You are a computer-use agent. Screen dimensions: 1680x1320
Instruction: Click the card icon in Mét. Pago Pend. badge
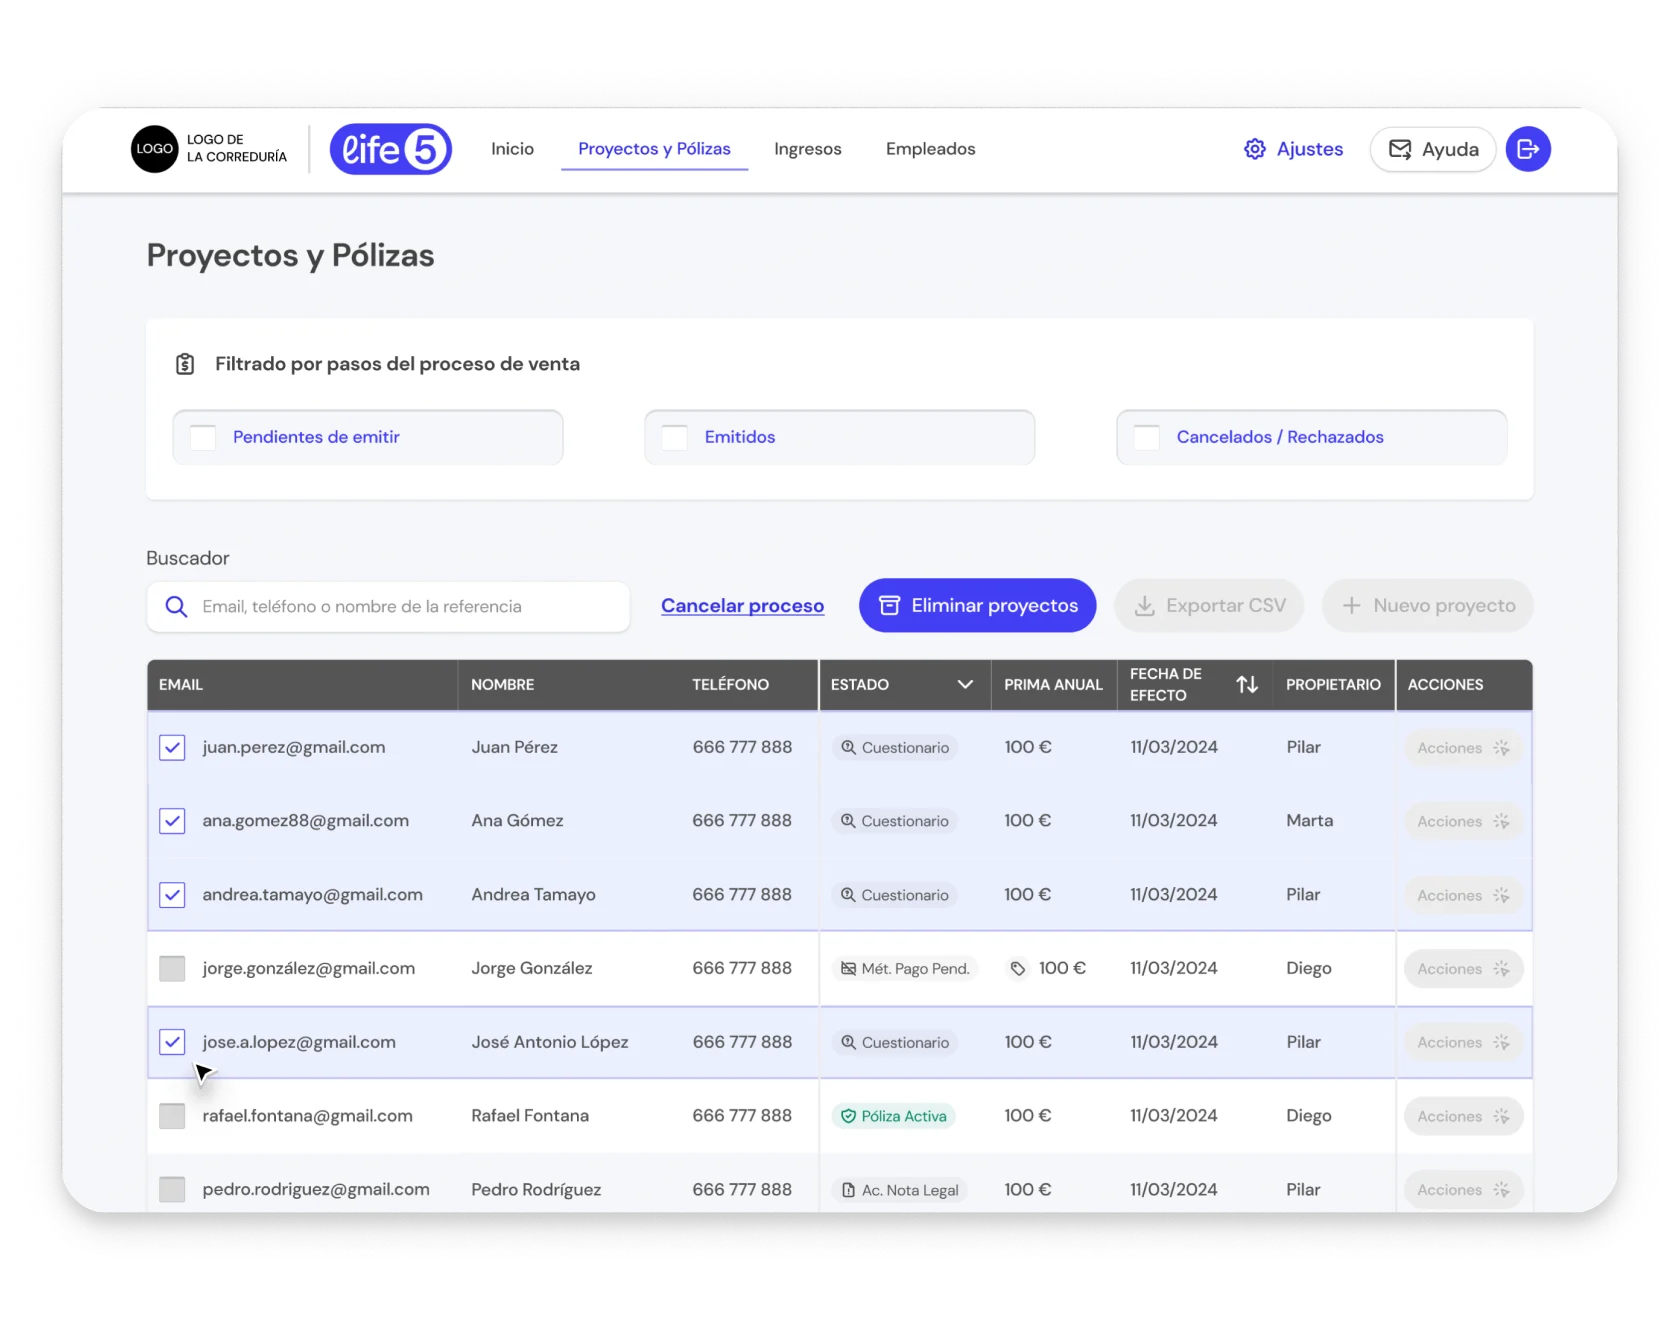tap(848, 969)
